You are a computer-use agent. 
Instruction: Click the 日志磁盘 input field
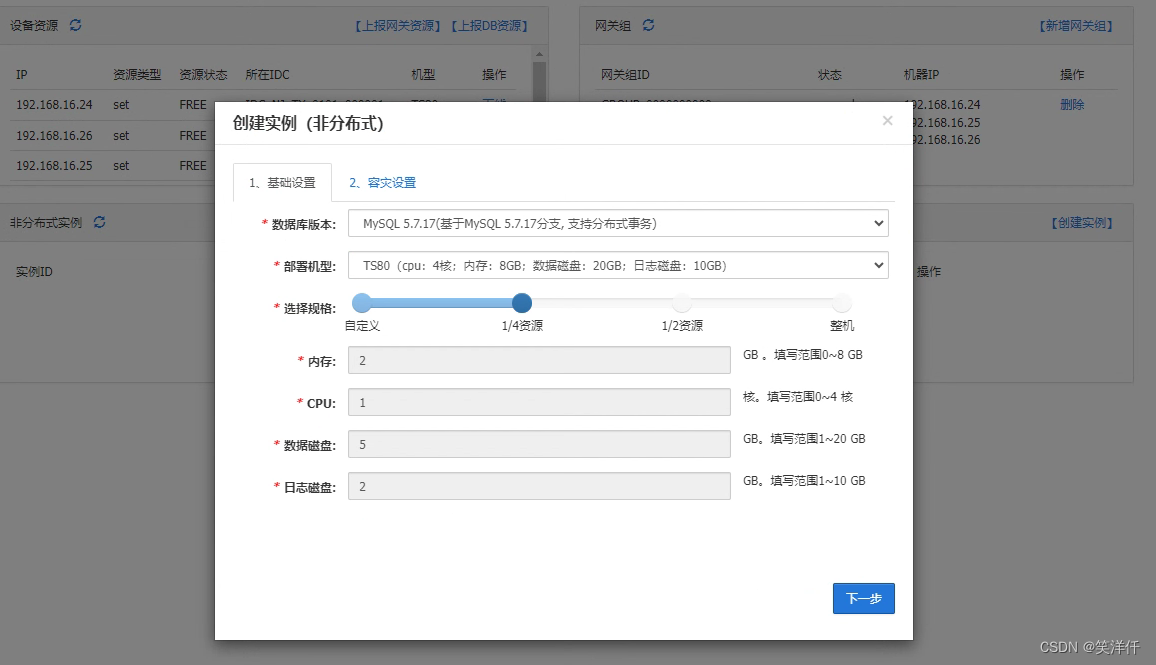(539, 487)
